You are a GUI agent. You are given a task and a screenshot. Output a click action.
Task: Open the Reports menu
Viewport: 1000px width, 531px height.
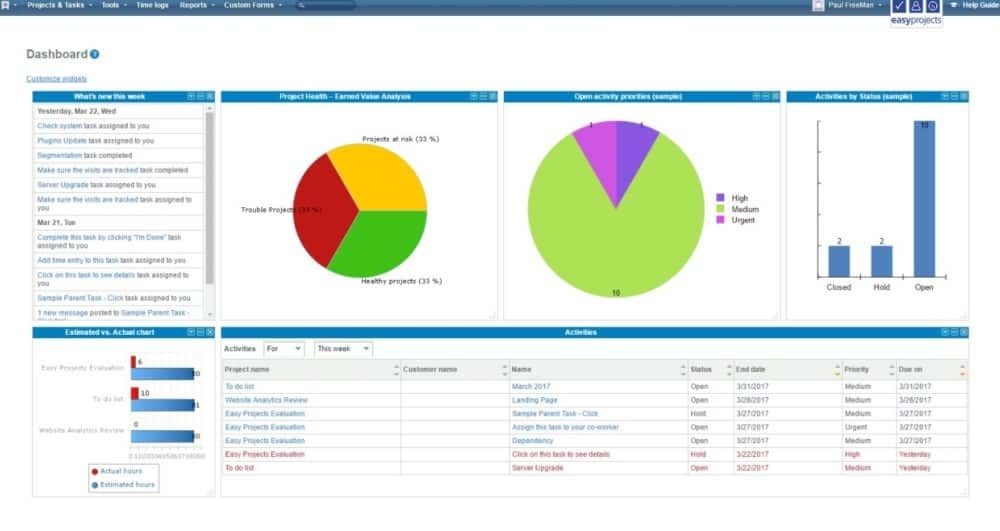pos(196,6)
